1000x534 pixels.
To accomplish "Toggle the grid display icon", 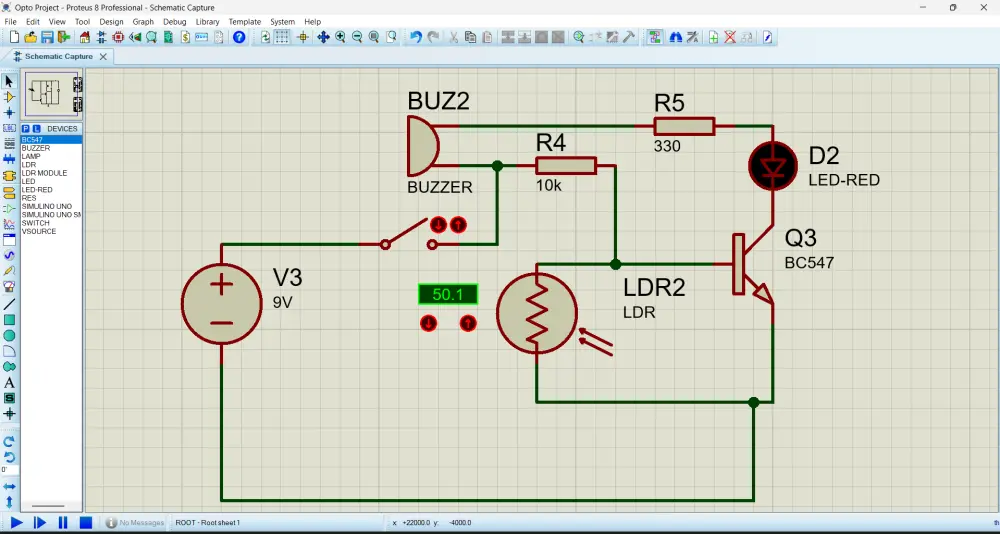I will [282, 37].
